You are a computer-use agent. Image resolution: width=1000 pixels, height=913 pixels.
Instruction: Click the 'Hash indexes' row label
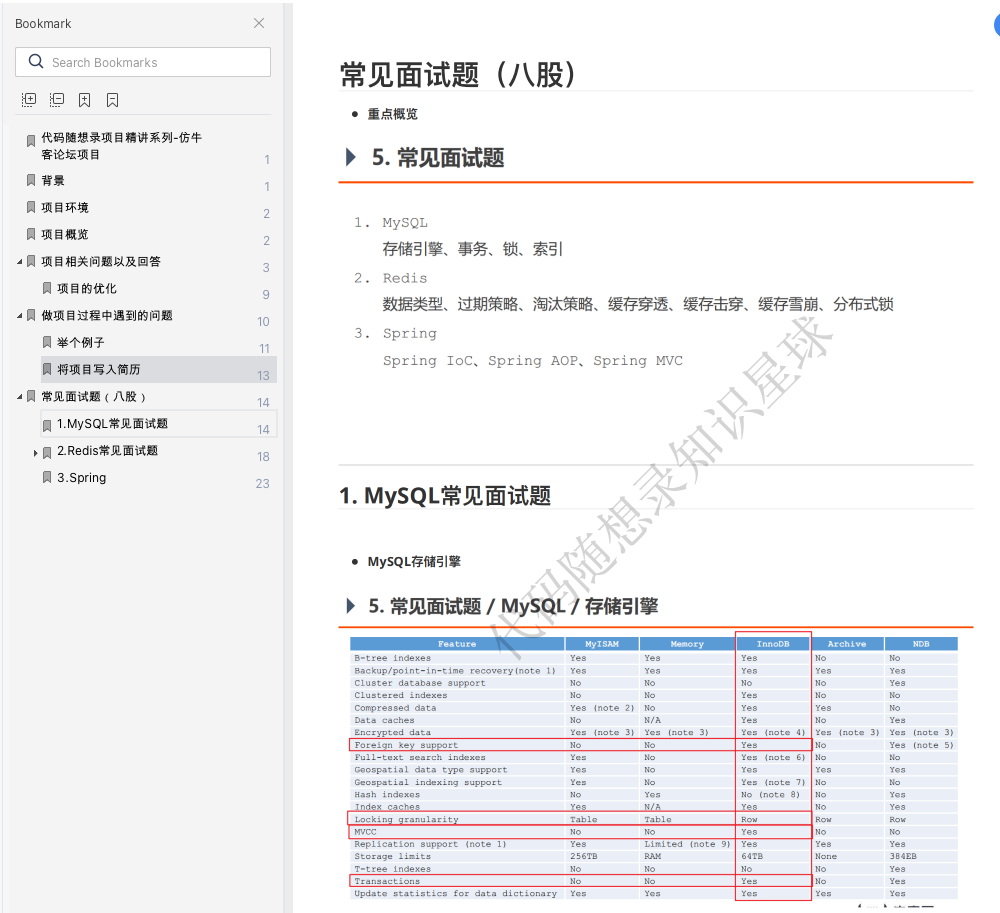coord(387,794)
